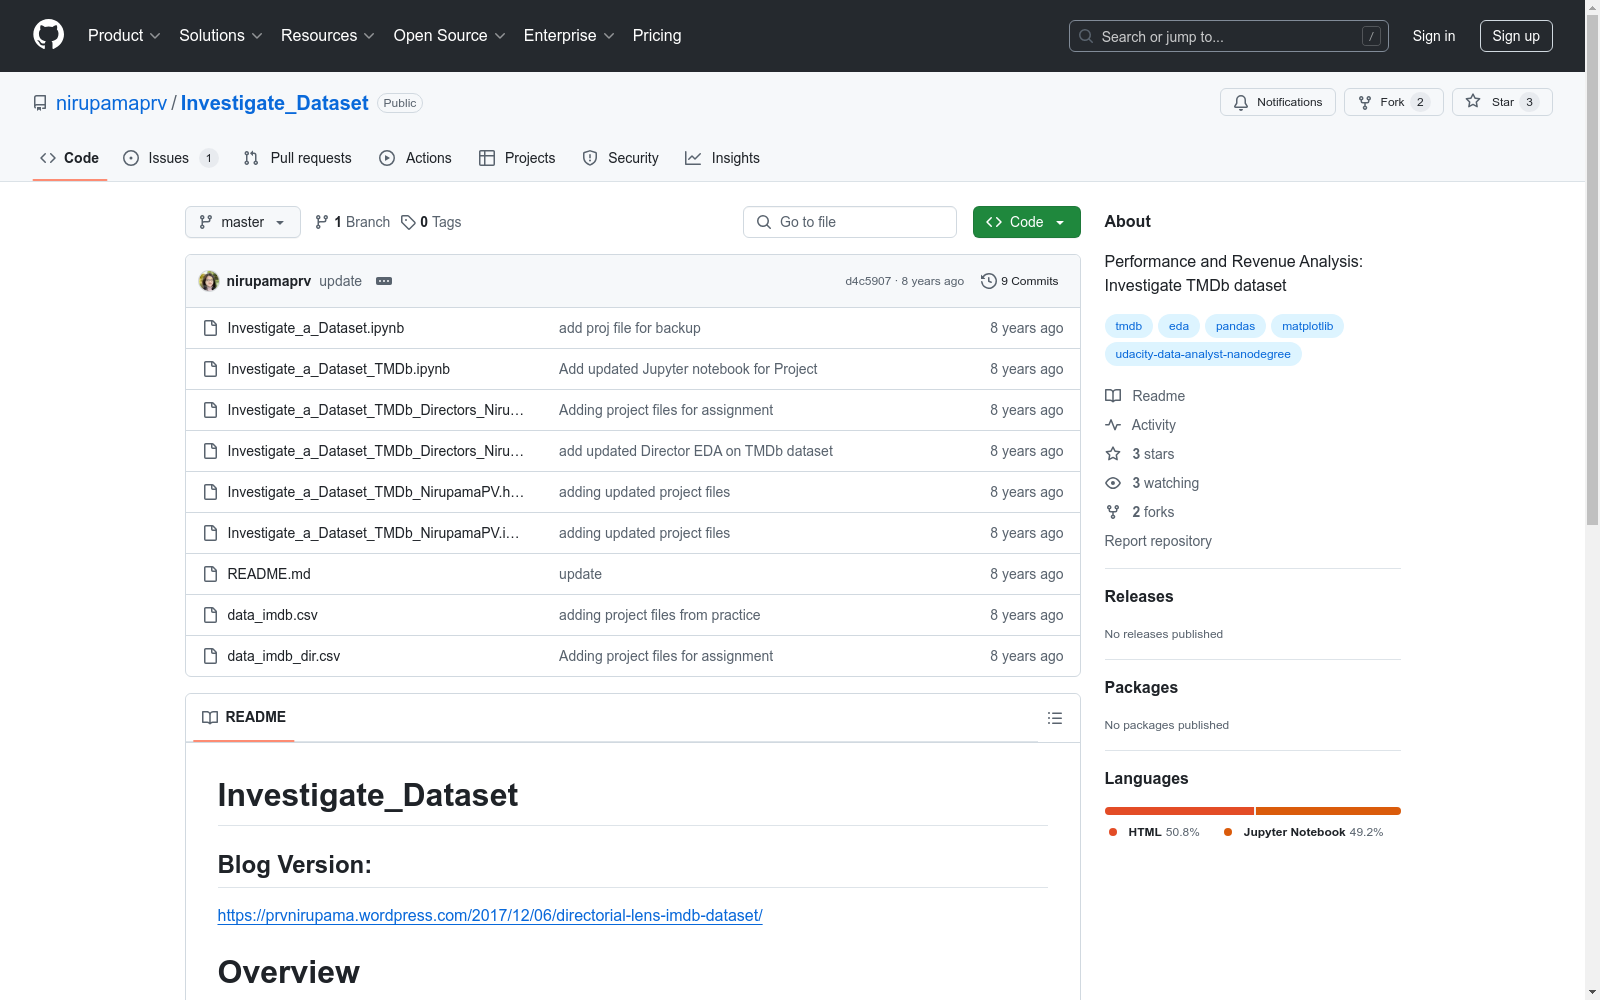Star the repository with the star icon
The image size is (1600, 1000).
pyautogui.click(x=1473, y=101)
